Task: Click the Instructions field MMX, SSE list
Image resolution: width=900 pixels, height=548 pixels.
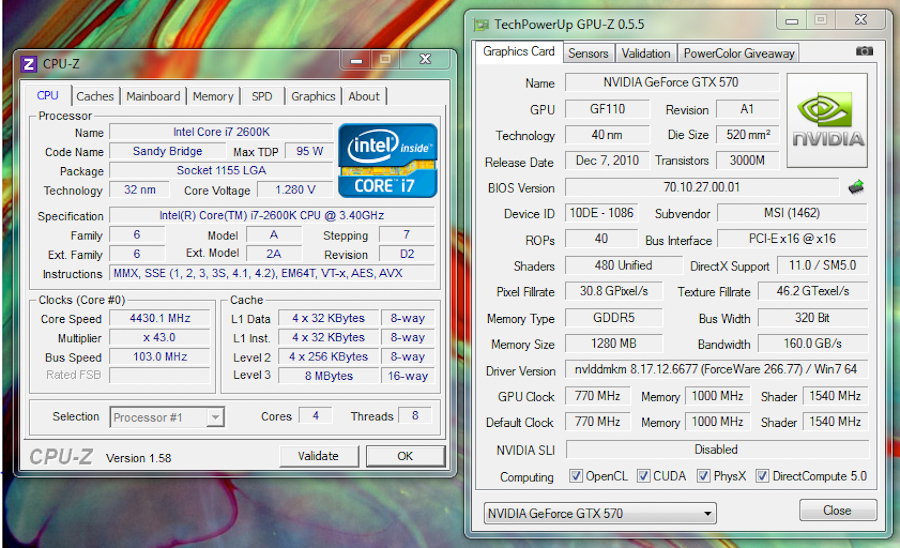Action: [272, 273]
